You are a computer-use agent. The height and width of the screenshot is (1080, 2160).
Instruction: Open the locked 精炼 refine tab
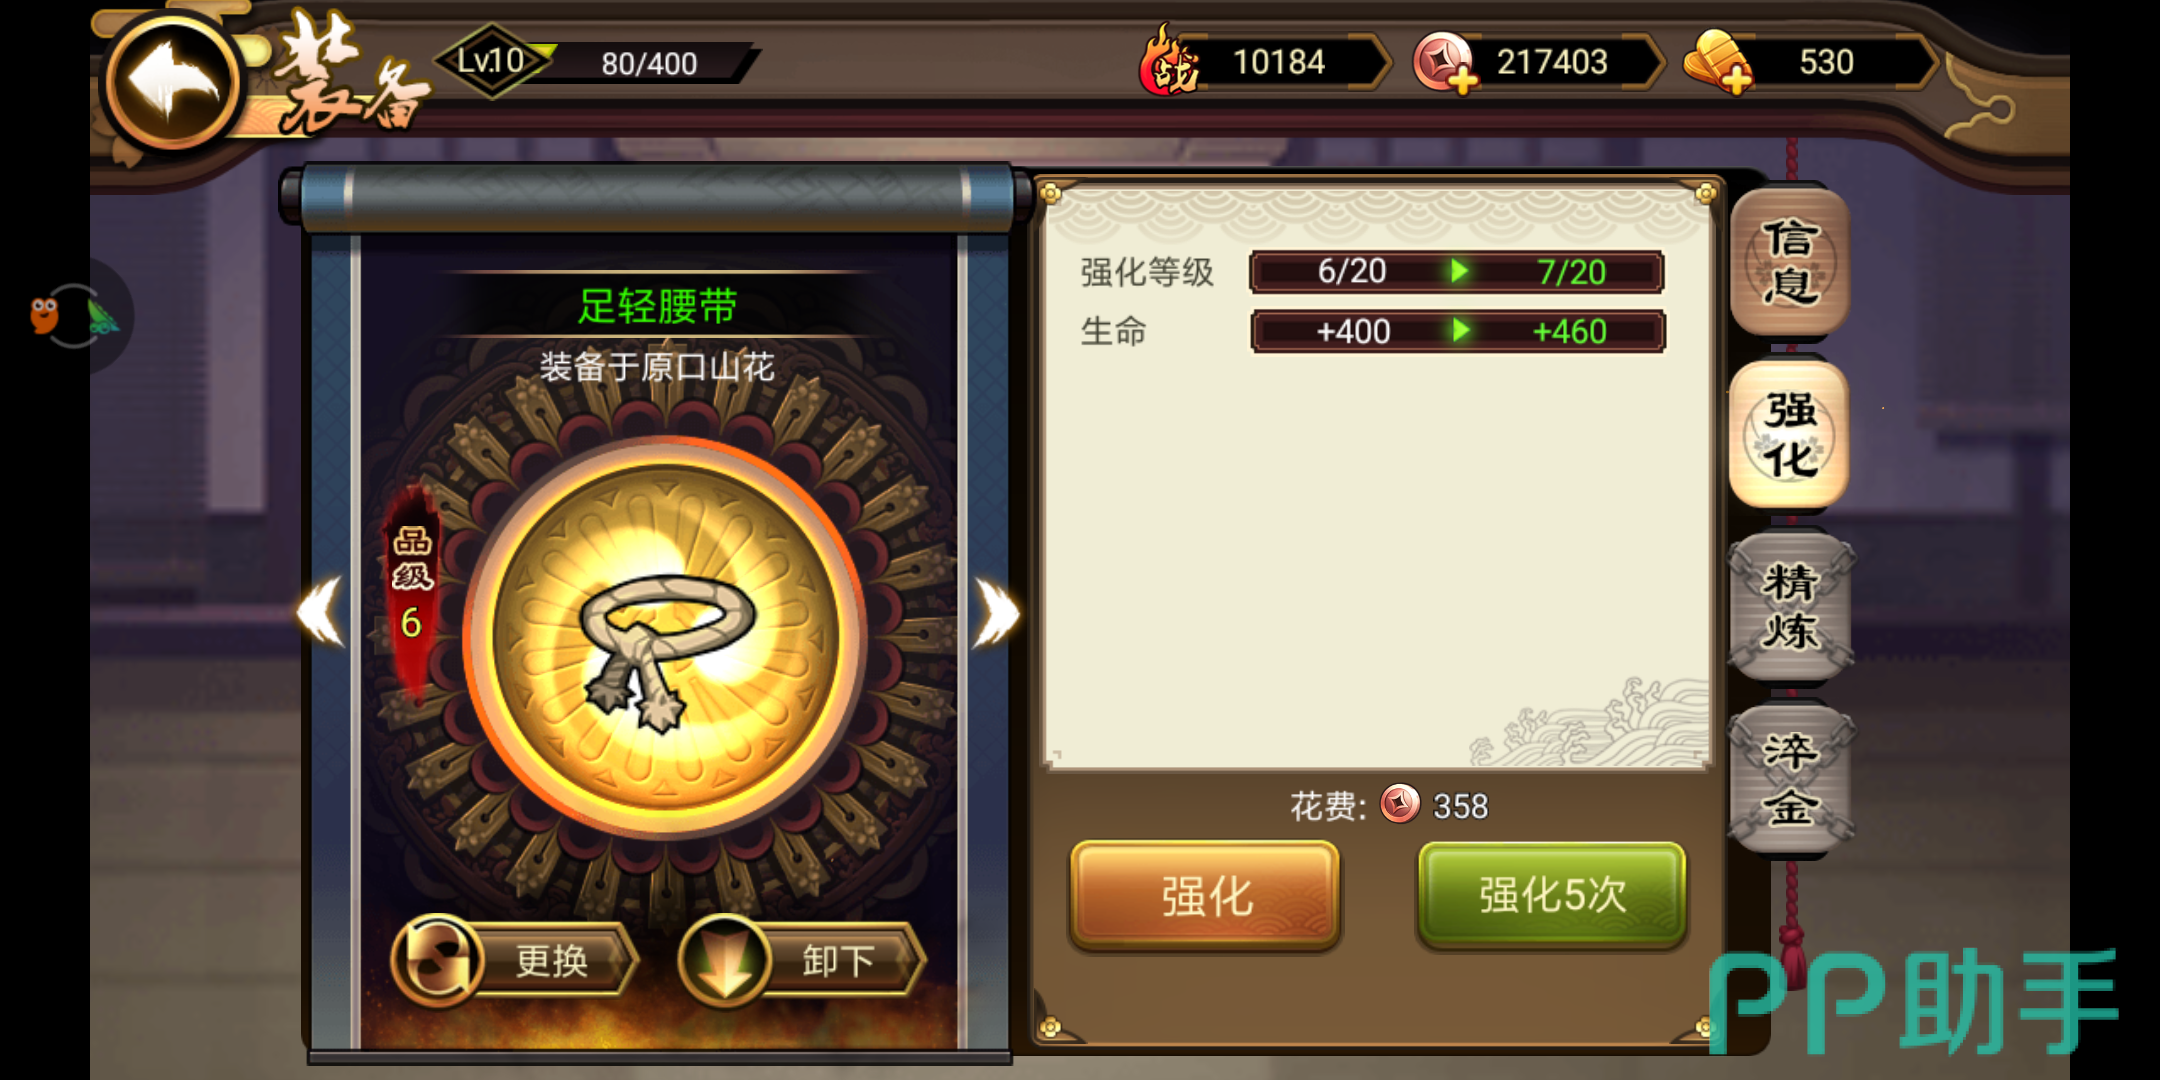tap(1790, 606)
